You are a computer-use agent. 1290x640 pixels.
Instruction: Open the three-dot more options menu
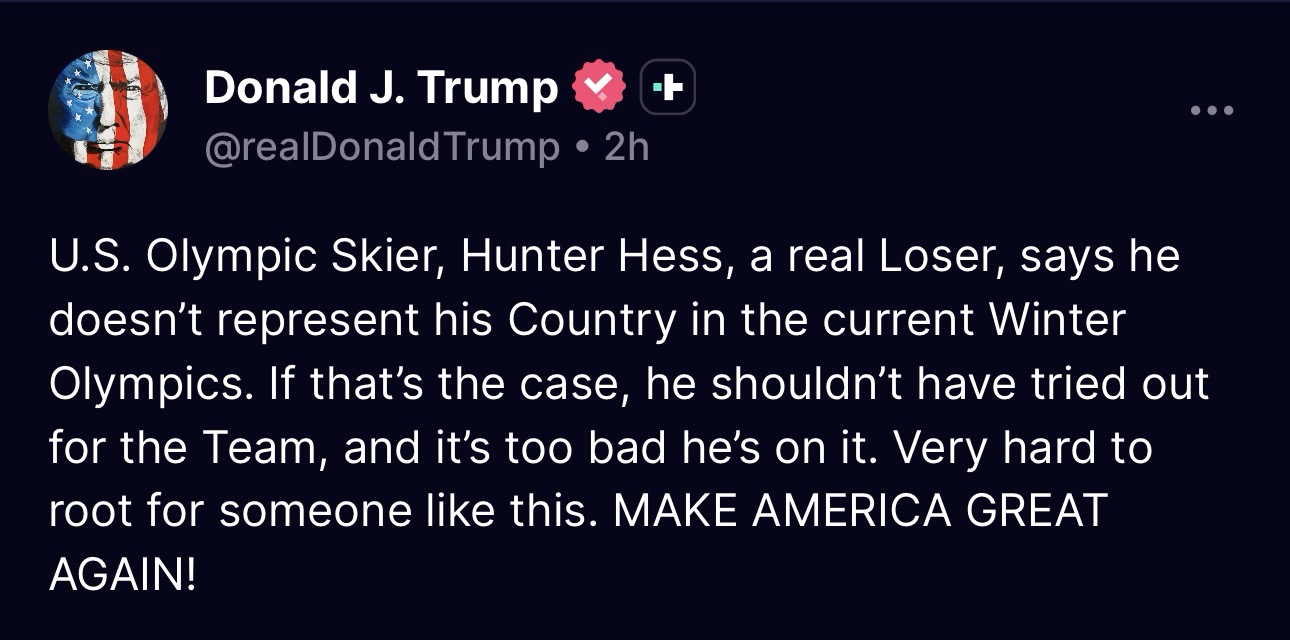(1212, 109)
